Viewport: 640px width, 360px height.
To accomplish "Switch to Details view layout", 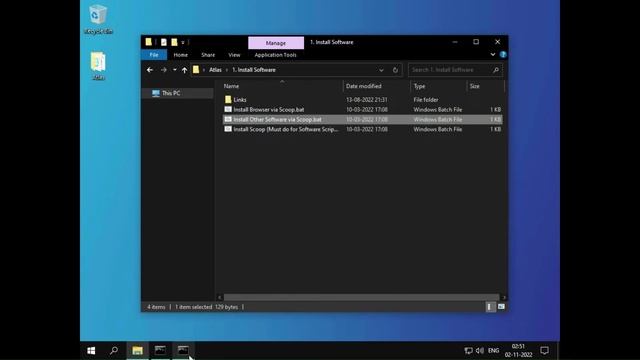I will coord(489,307).
